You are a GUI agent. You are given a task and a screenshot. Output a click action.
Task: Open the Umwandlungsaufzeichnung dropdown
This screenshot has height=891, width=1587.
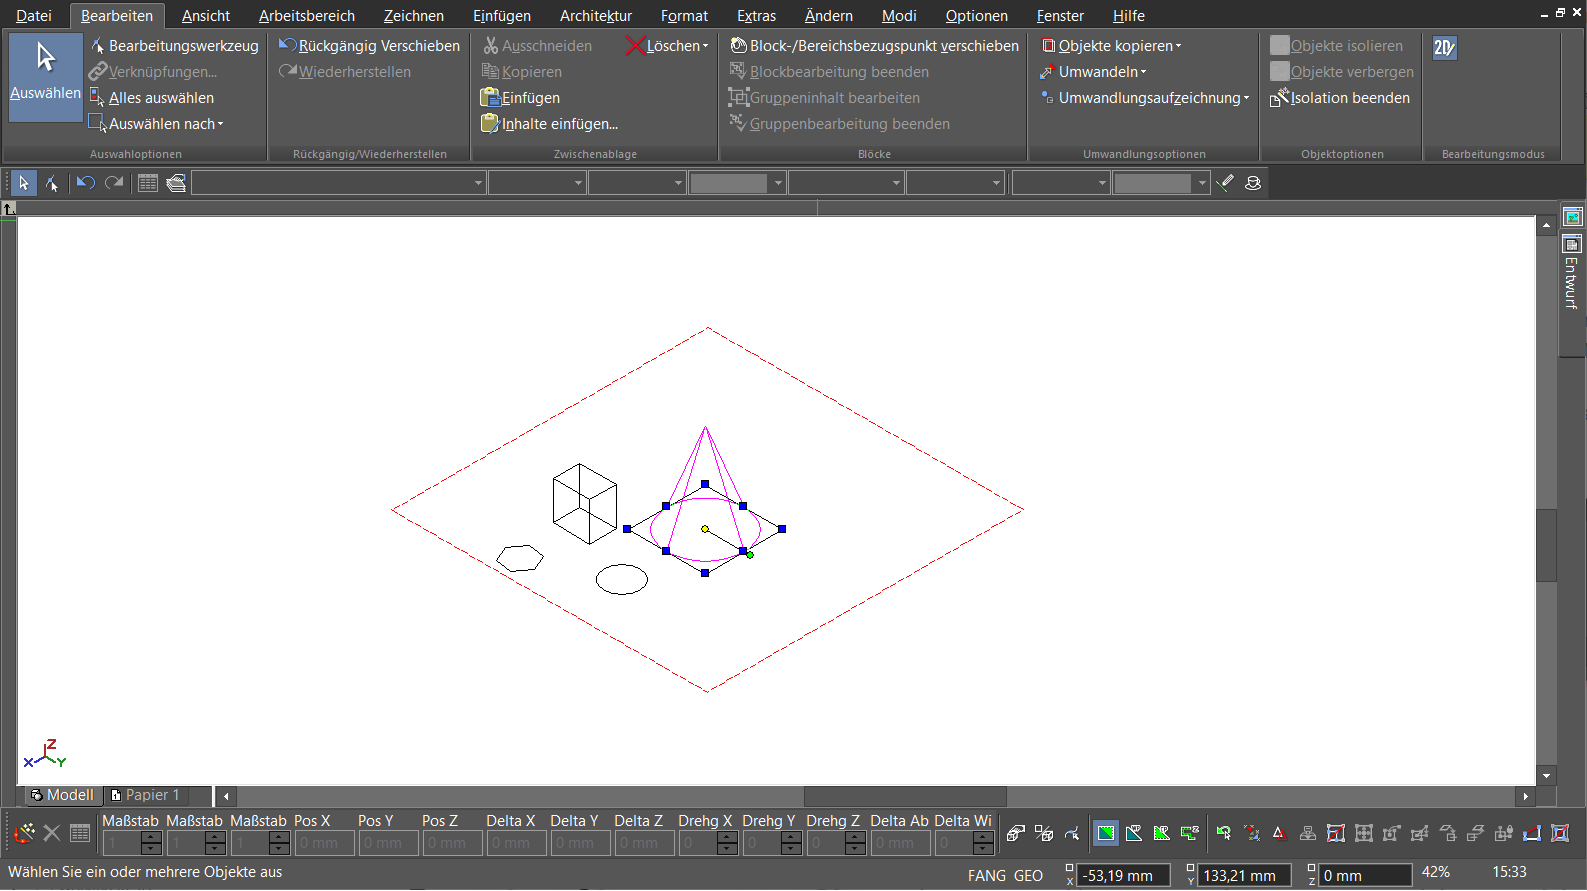(x=1246, y=98)
